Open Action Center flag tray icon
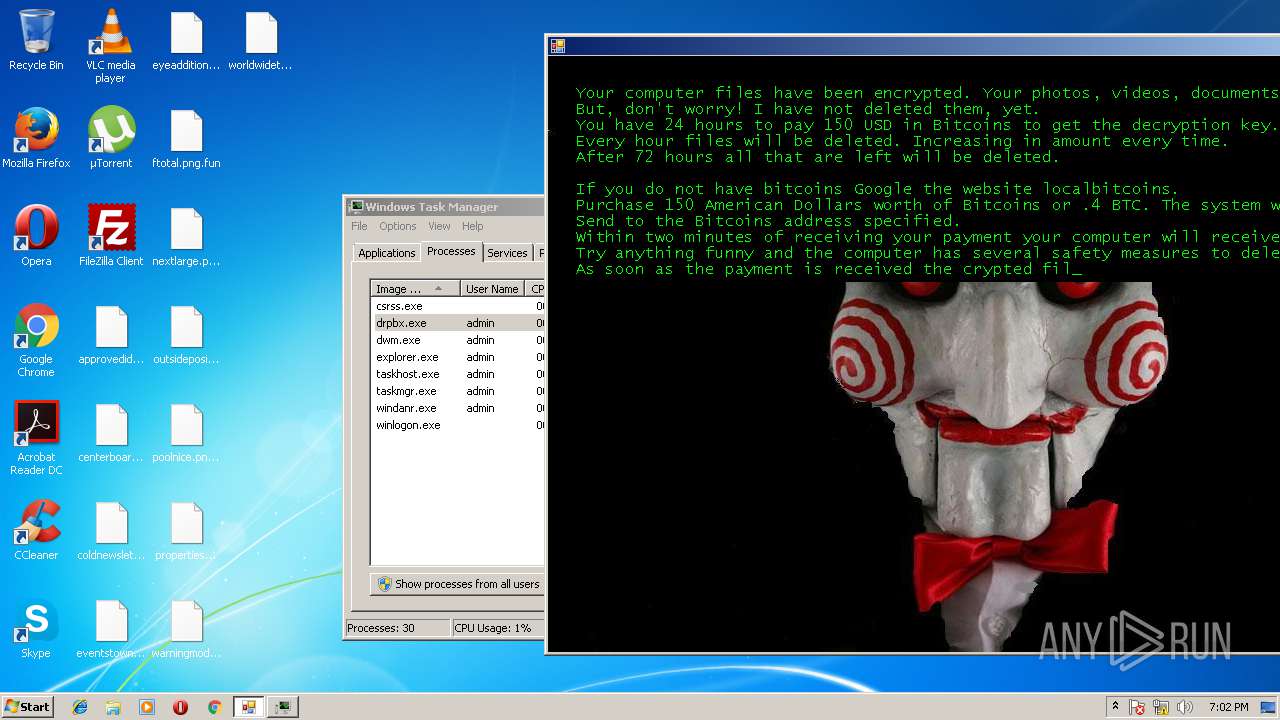 (x=1138, y=707)
